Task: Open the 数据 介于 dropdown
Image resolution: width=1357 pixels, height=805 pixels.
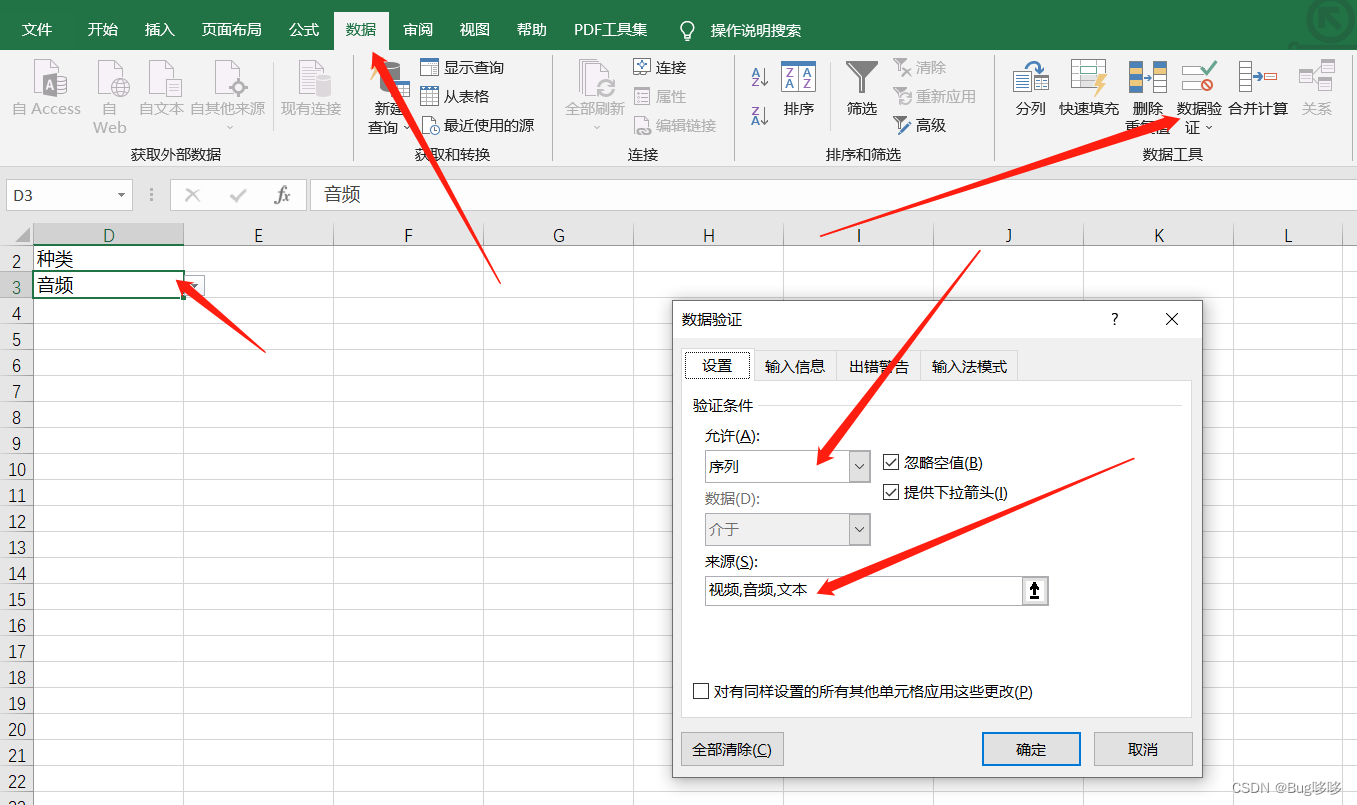Action: coord(859,529)
